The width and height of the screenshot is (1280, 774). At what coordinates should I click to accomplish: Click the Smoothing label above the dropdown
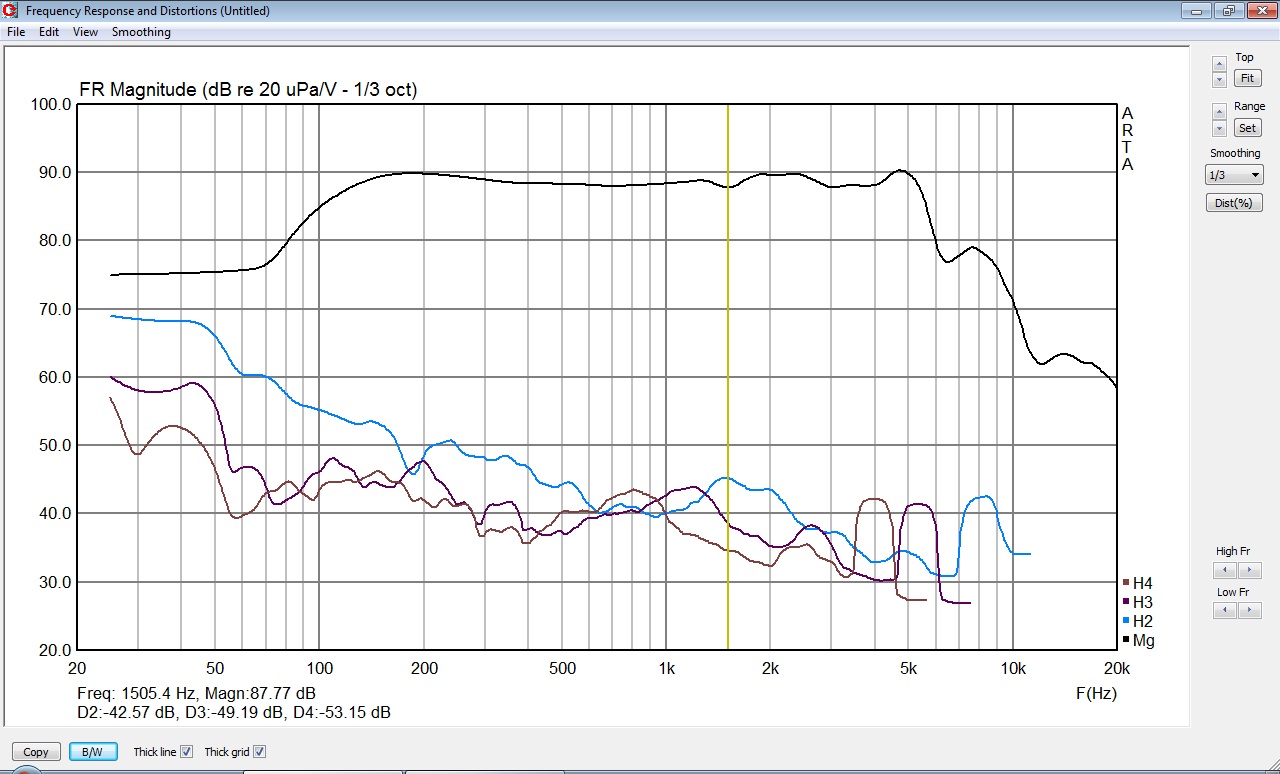[x=1235, y=153]
